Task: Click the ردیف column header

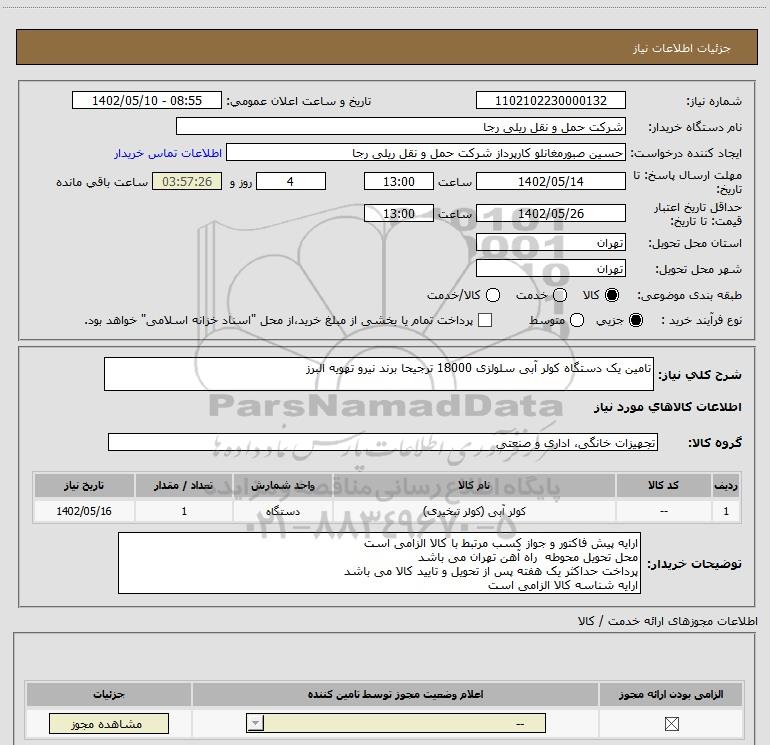Action: pyautogui.click(x=726, y=485)
